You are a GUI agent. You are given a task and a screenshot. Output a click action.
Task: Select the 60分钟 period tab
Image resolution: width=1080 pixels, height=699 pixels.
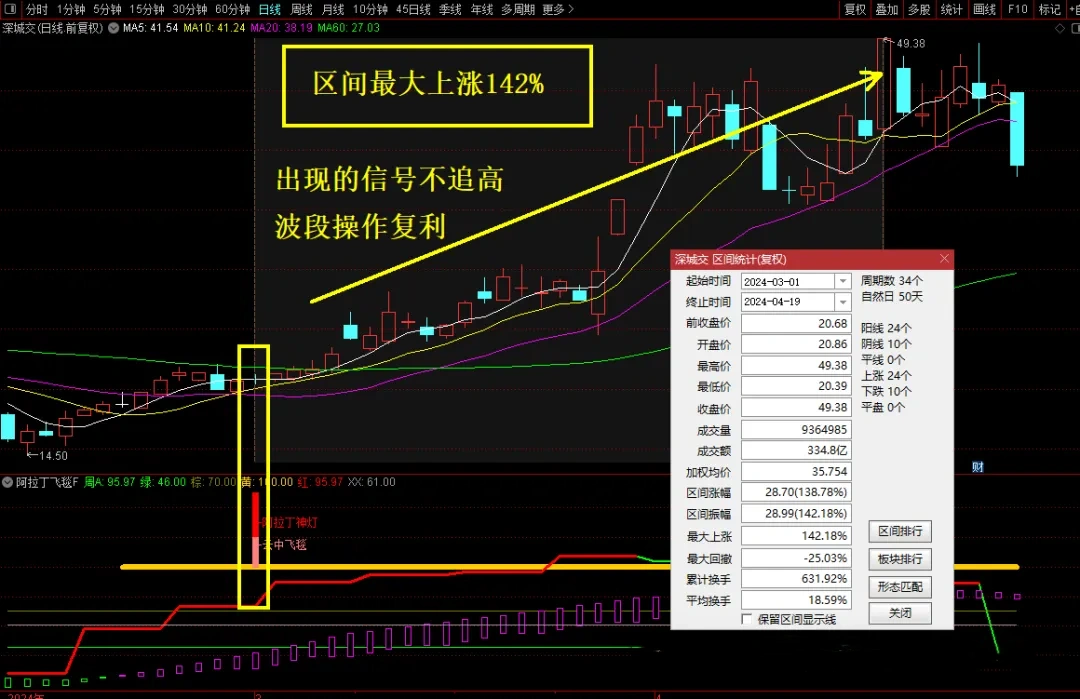click(x=232, y=9)
